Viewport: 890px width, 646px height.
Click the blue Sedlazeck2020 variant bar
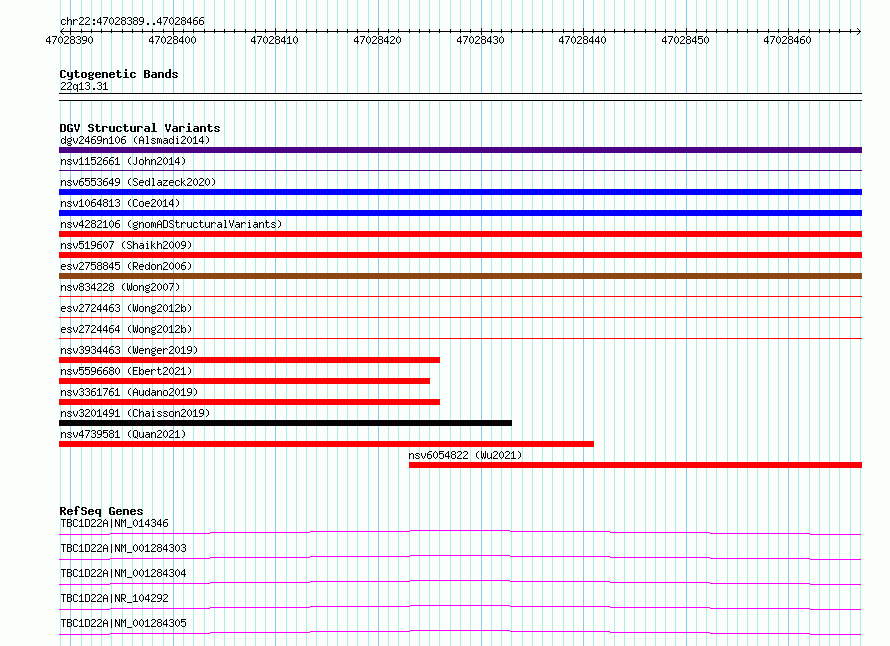460,192
